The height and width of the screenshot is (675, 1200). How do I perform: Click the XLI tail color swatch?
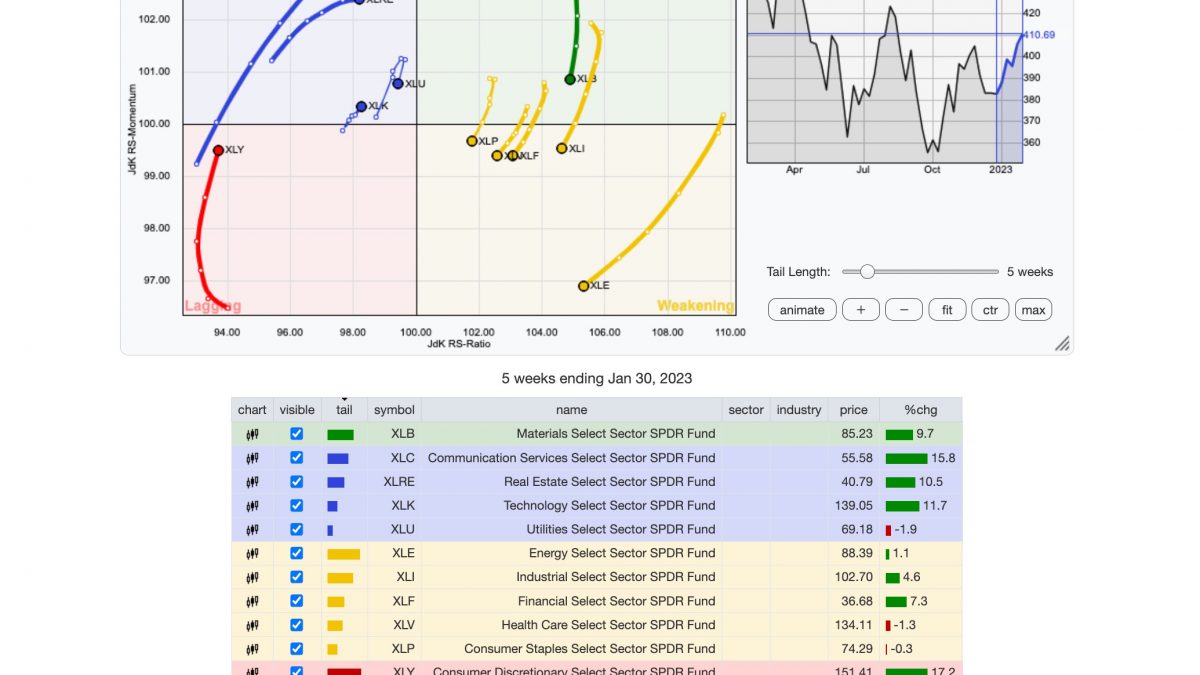(340, 578)
